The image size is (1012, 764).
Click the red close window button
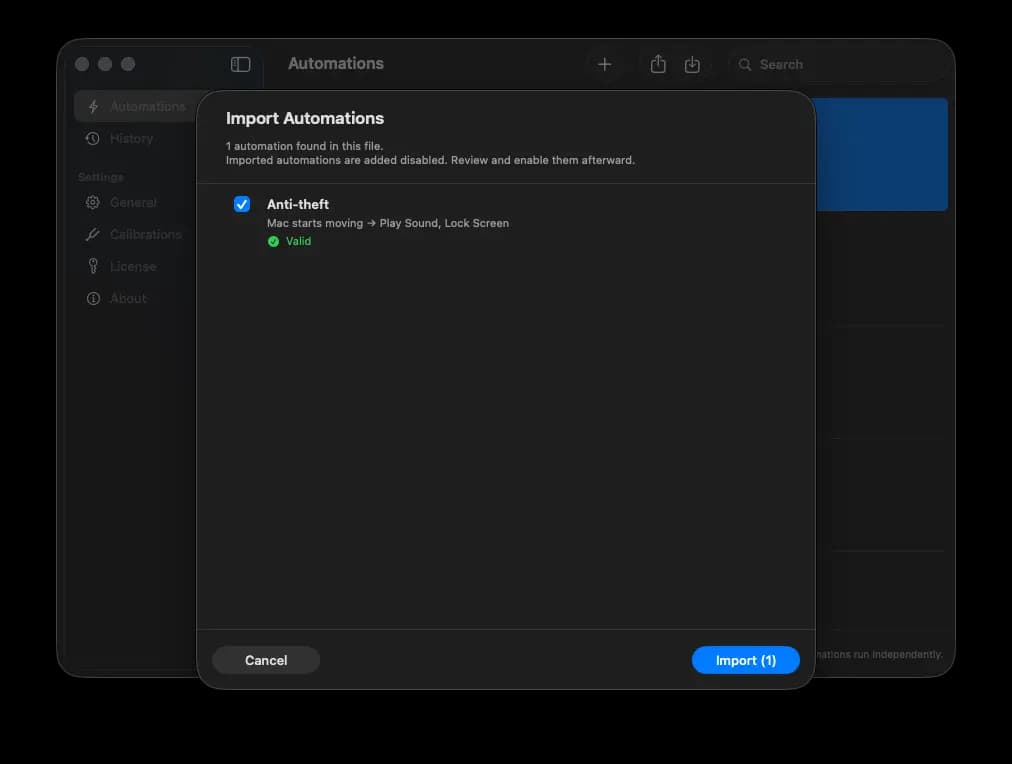pos(82,64)
